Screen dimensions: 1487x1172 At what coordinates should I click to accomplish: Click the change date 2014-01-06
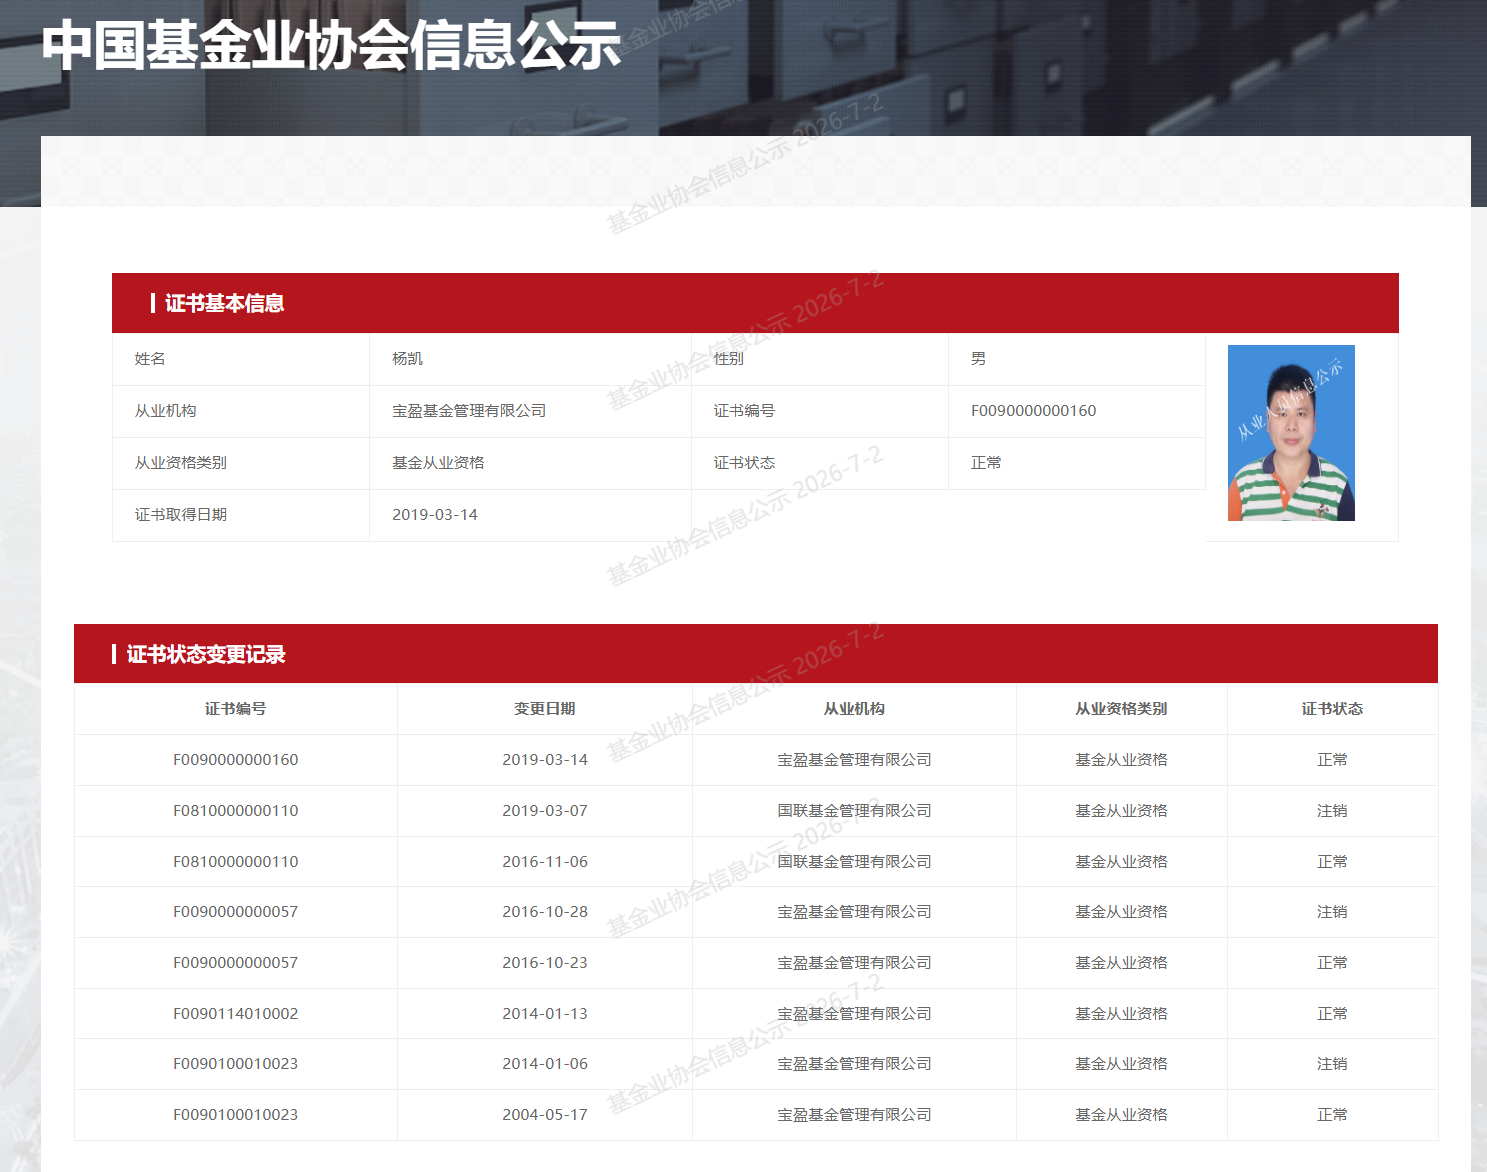545,1064
